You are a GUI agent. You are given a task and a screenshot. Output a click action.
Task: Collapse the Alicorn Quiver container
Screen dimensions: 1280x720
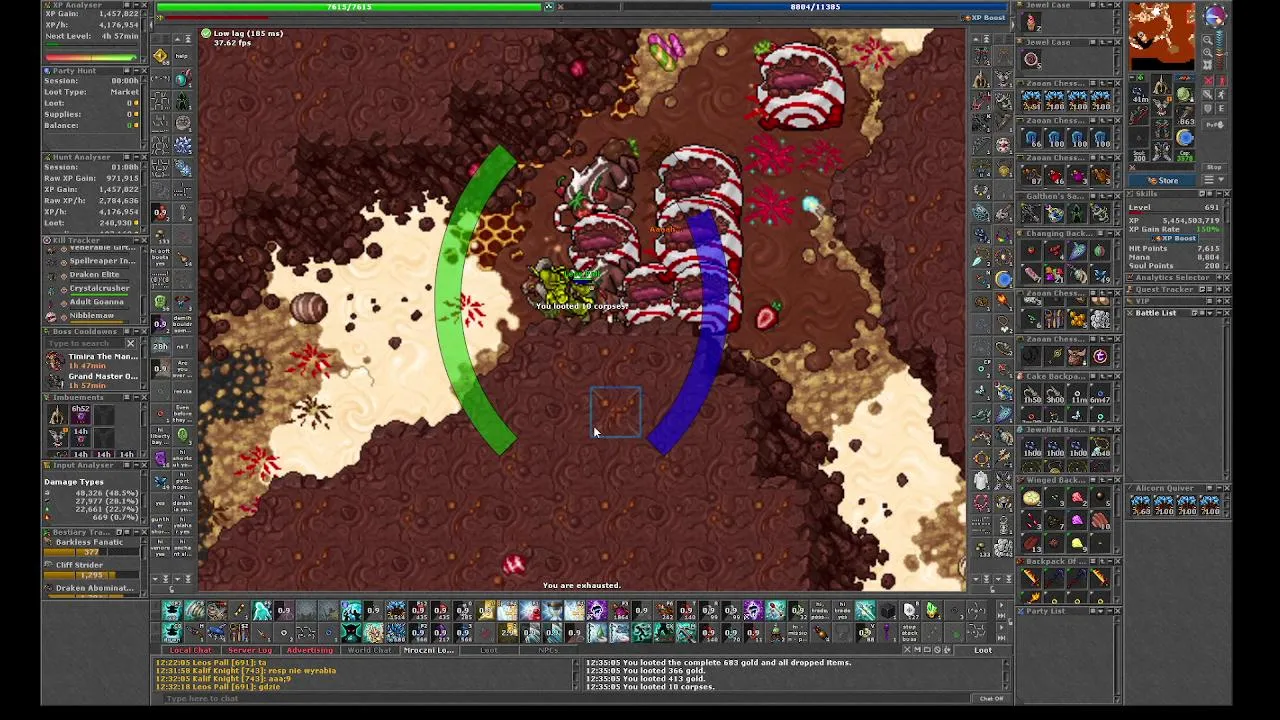coord(1219,488)
